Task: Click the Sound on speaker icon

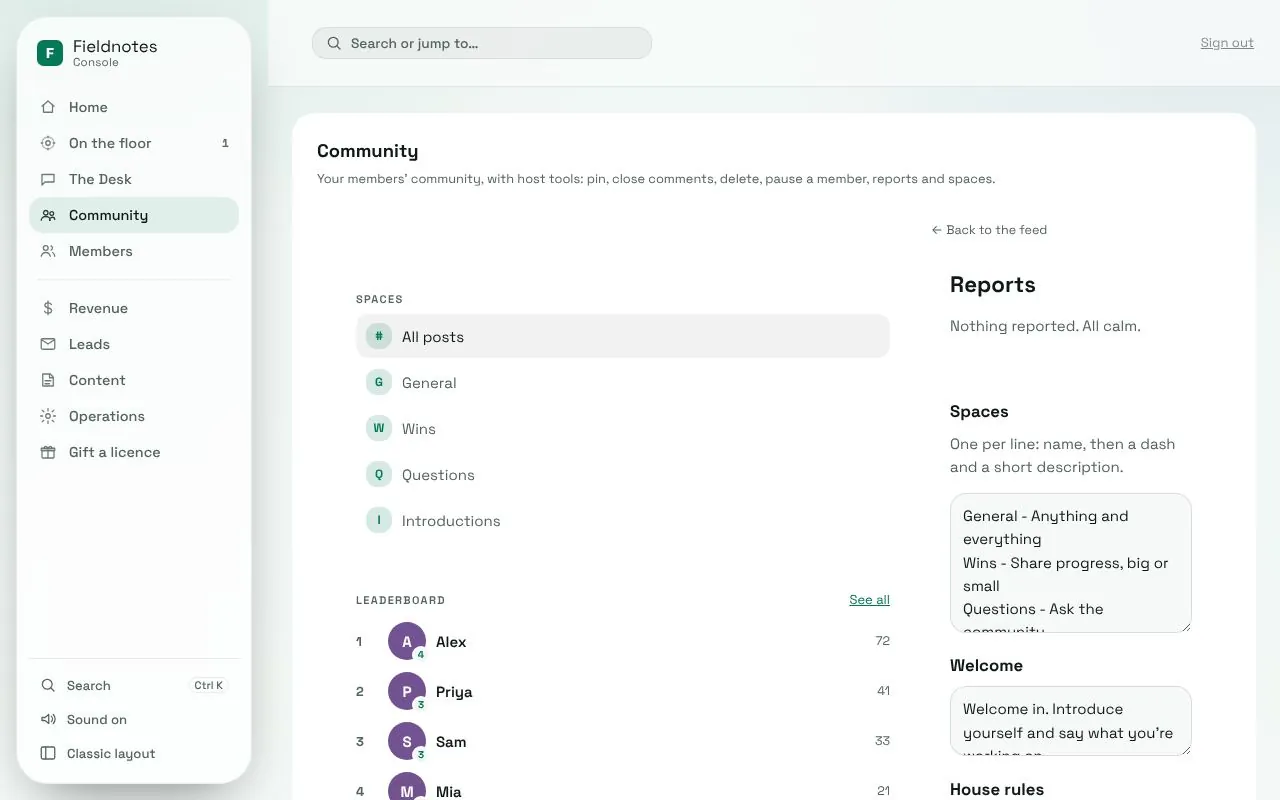Action: pyautogui.click(x=48, y=720)
